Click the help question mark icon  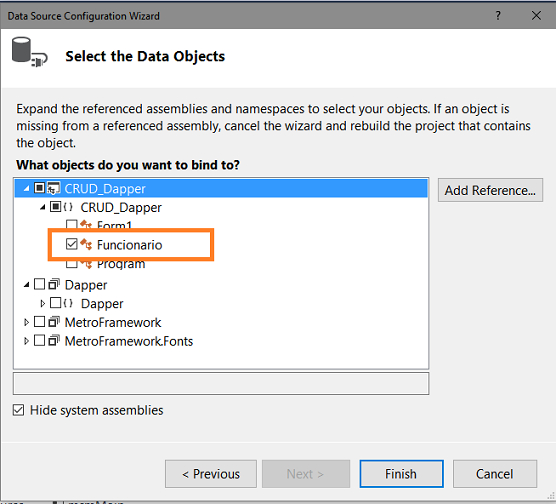[x=498, y=15]
